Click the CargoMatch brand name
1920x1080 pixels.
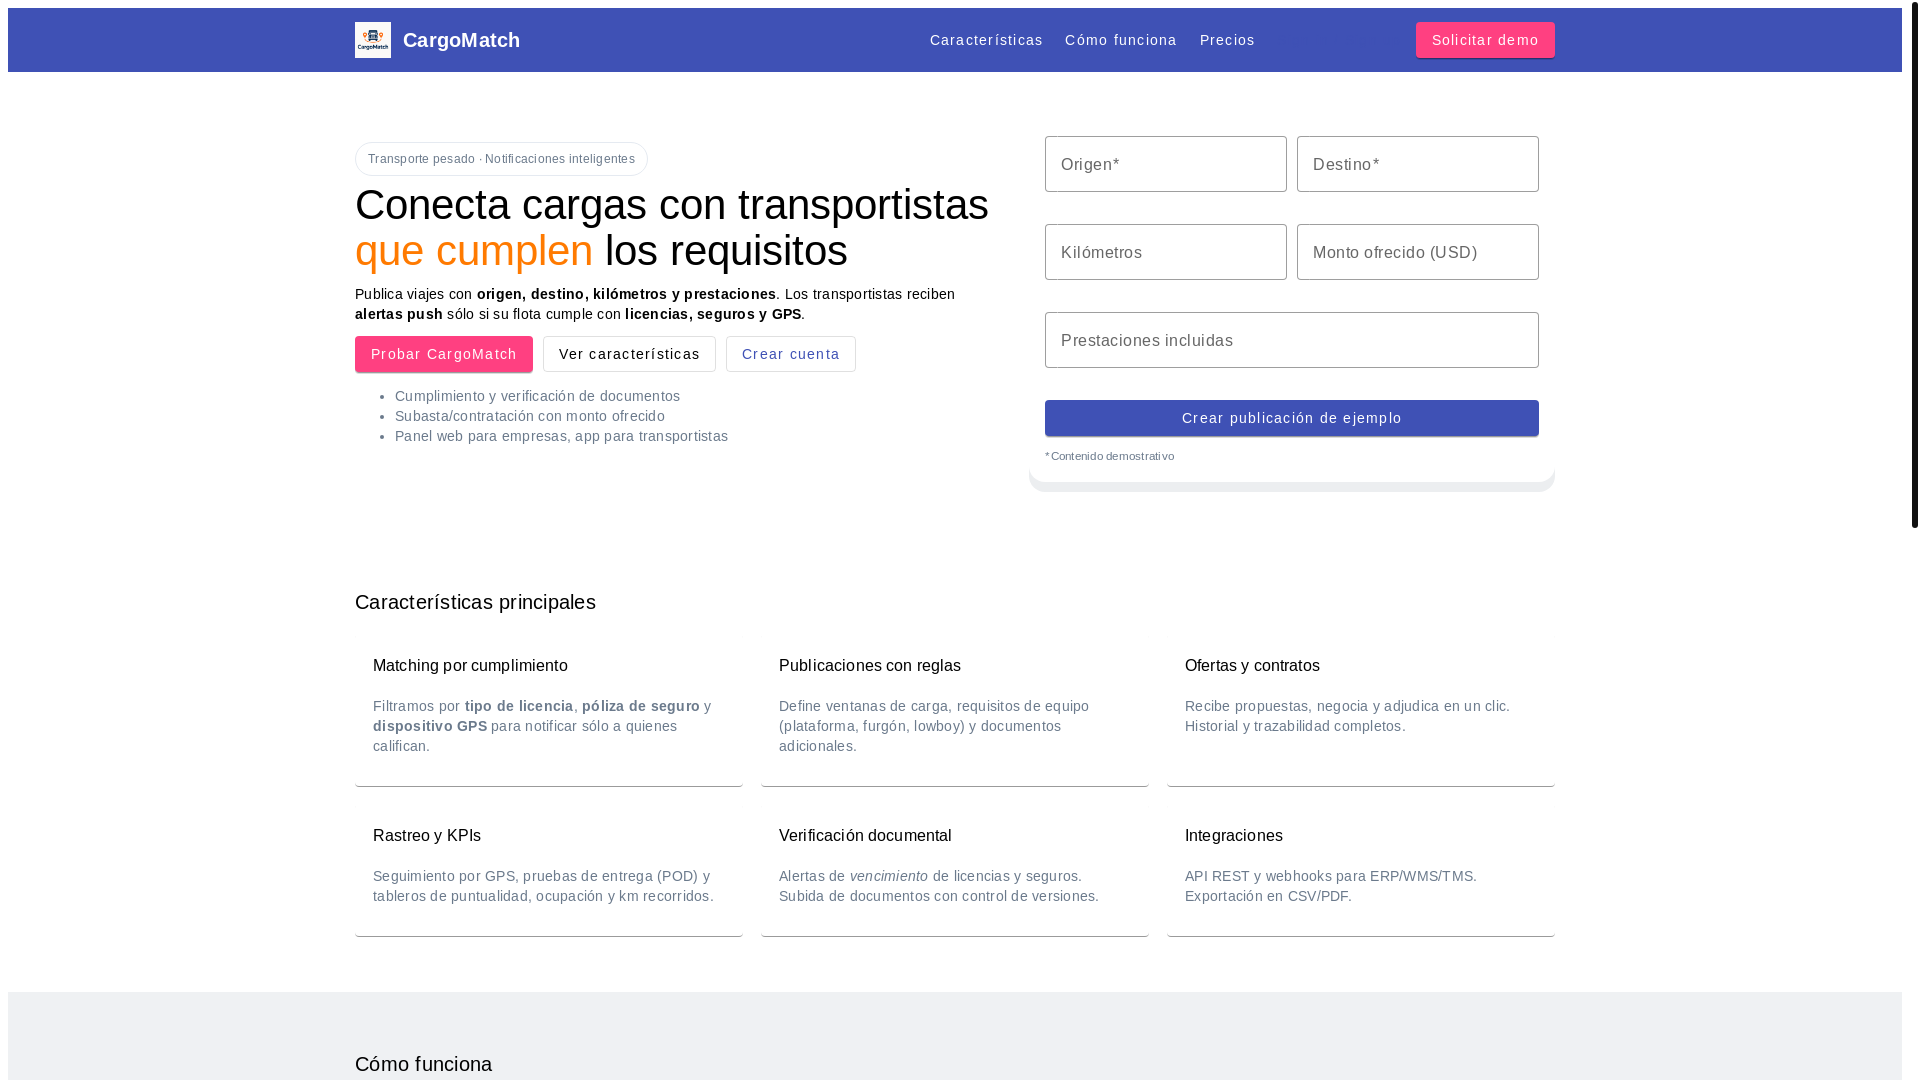click(x=461, y=40)
